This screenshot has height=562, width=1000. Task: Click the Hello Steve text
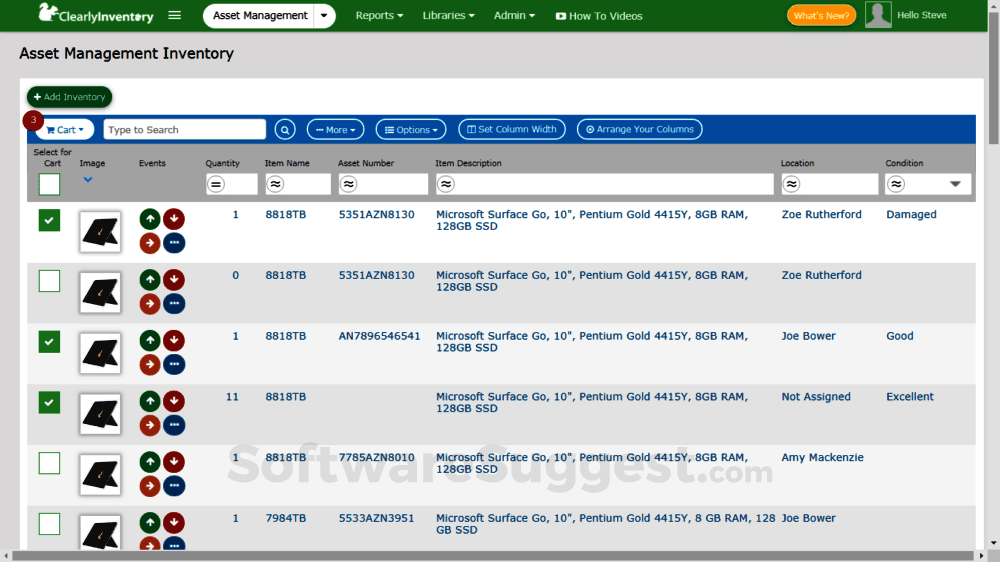click(922, 15)
